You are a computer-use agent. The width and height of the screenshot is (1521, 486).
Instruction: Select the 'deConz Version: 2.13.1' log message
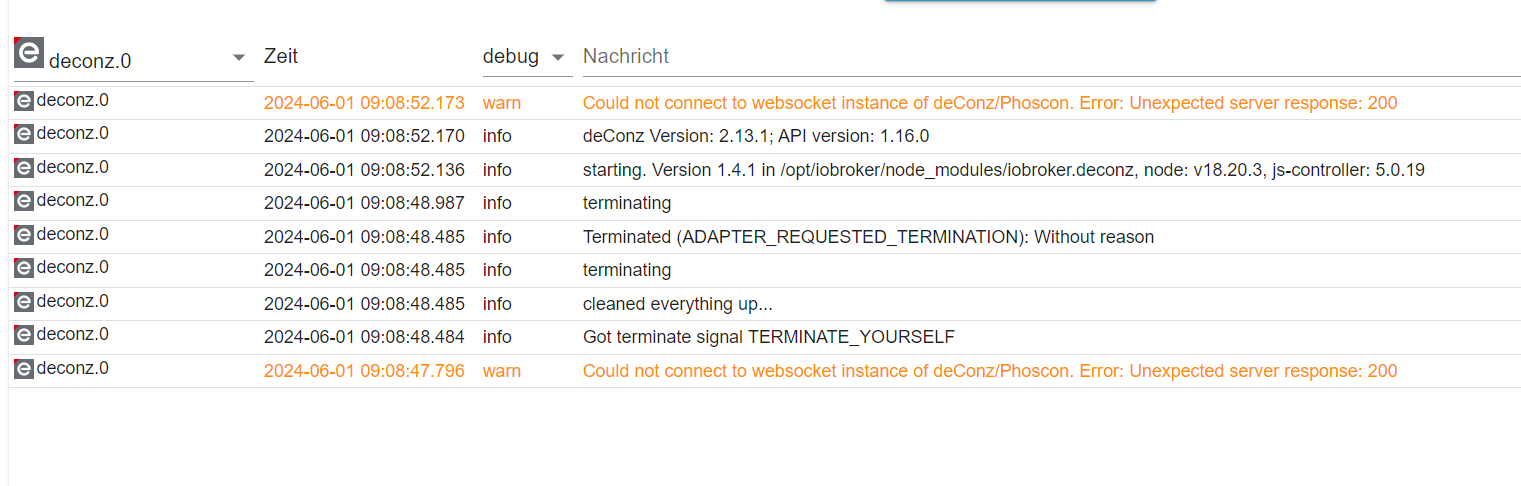coord(756,136)
